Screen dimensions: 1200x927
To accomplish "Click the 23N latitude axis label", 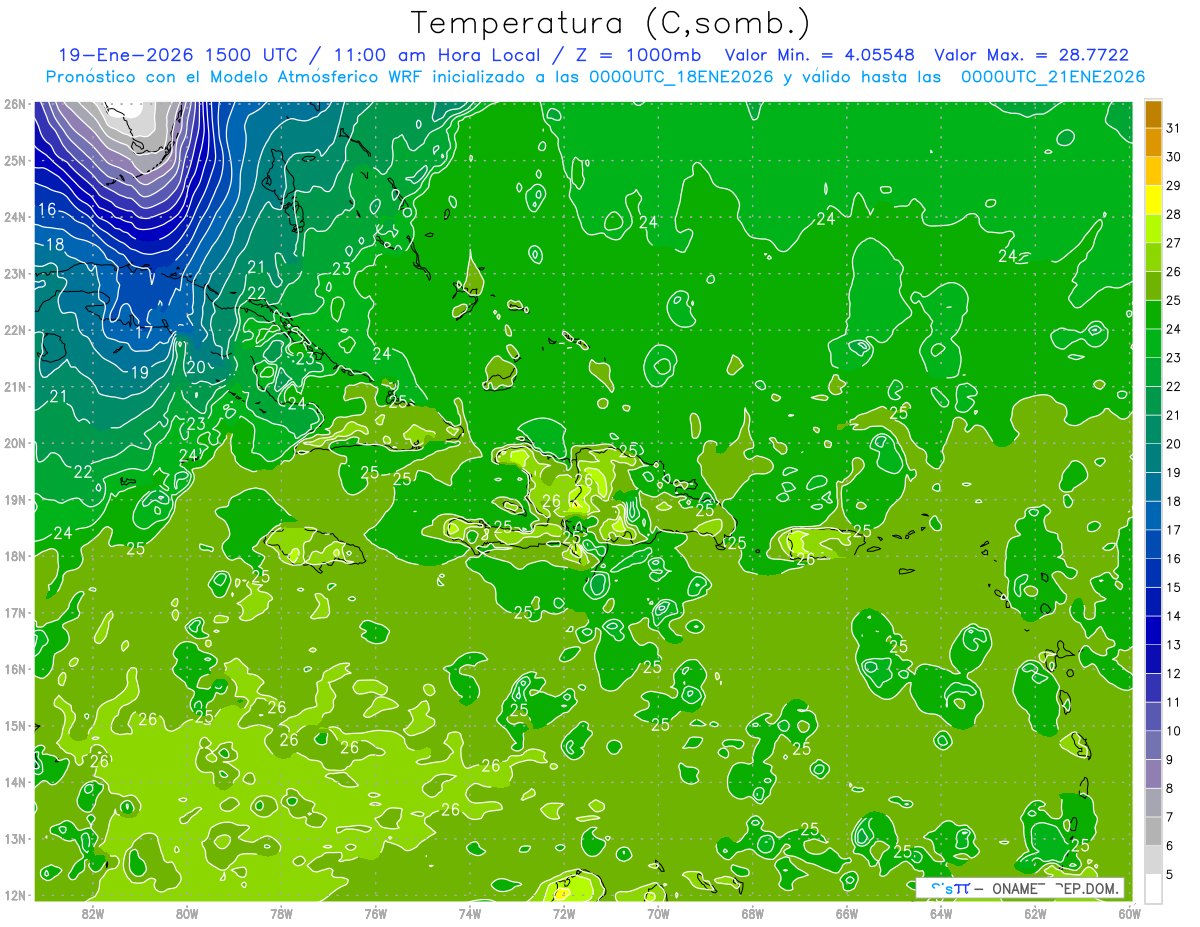I will pos(15,274).
